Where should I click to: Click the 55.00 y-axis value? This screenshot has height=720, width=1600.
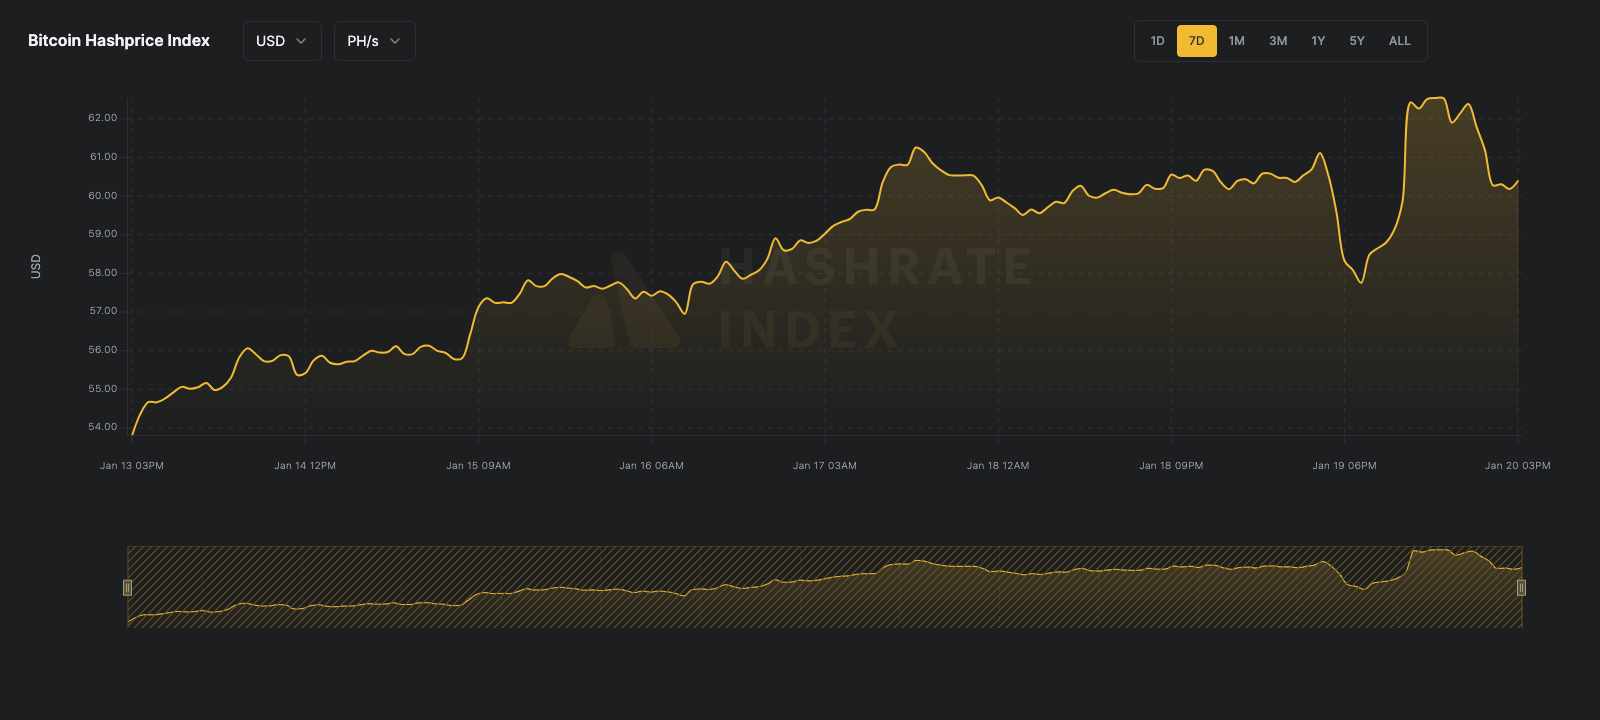(x=103, y=389)
